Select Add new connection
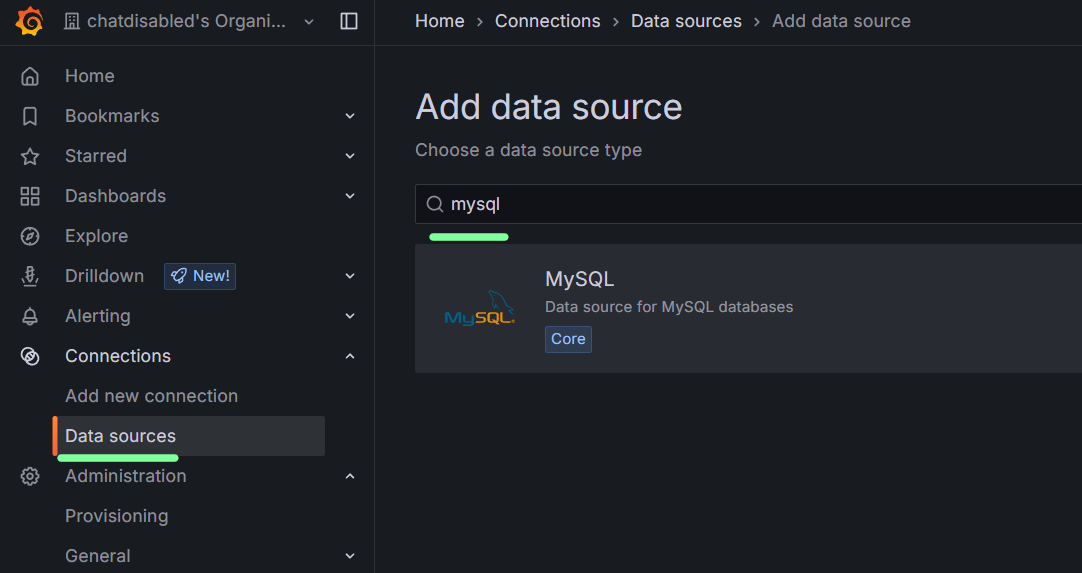The width and height of the screenshot is (1082, 573). [x=151, y=396]
